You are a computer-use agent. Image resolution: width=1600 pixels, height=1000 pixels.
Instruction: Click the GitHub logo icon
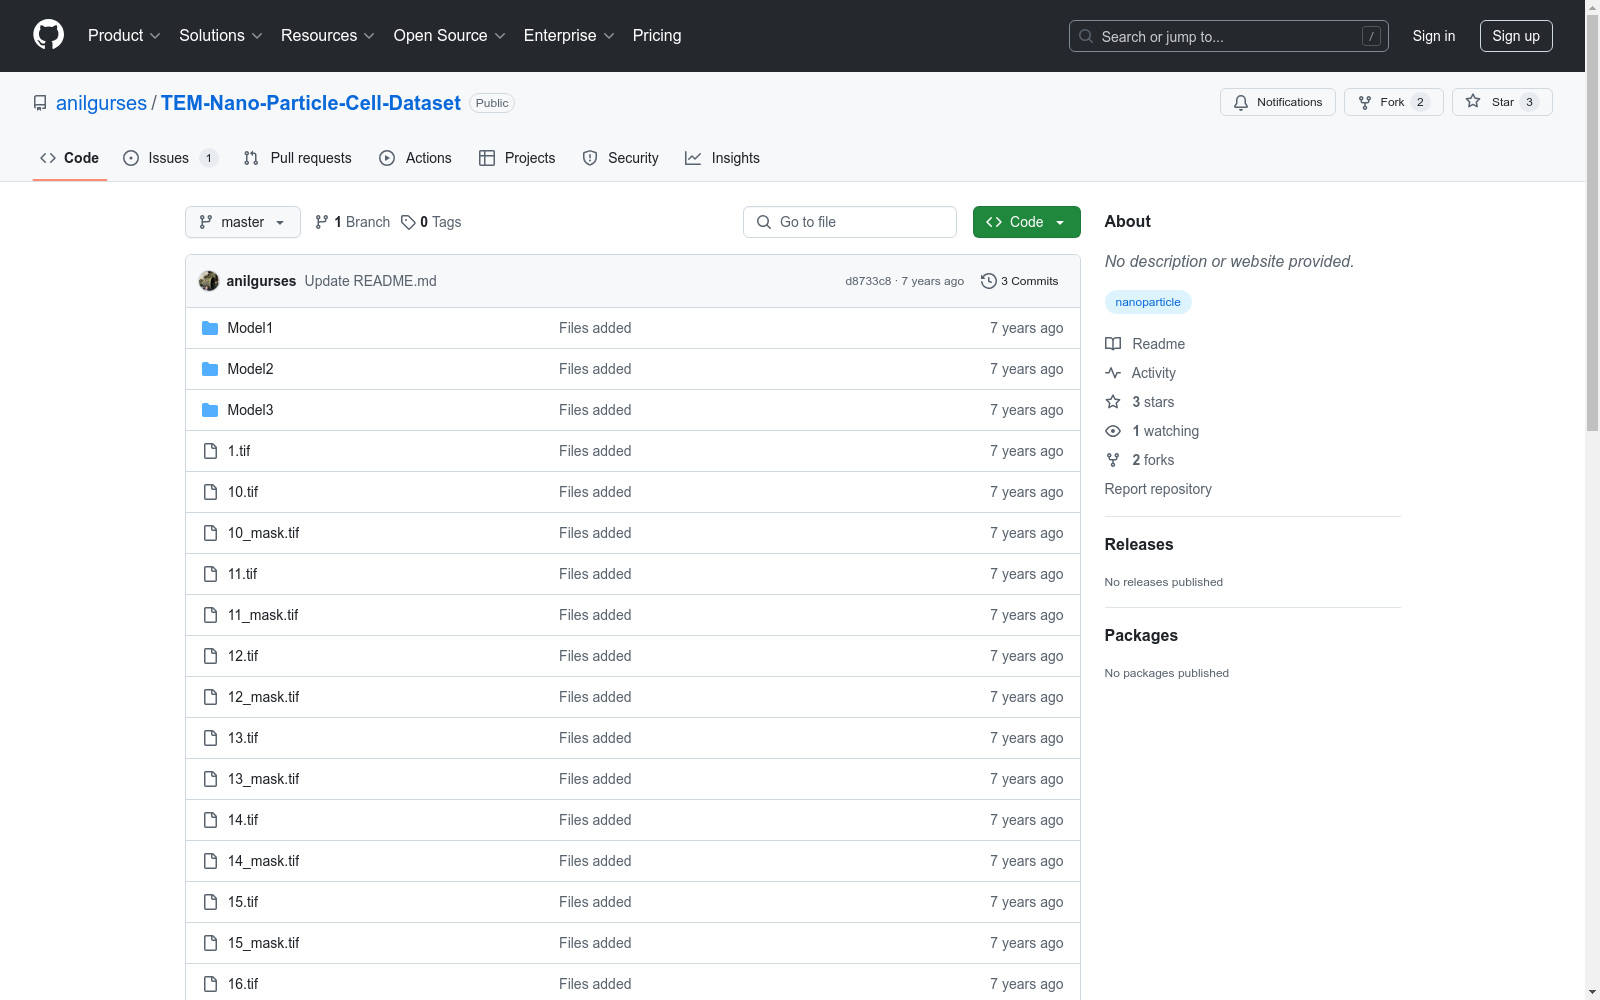(x=48, y=35)
